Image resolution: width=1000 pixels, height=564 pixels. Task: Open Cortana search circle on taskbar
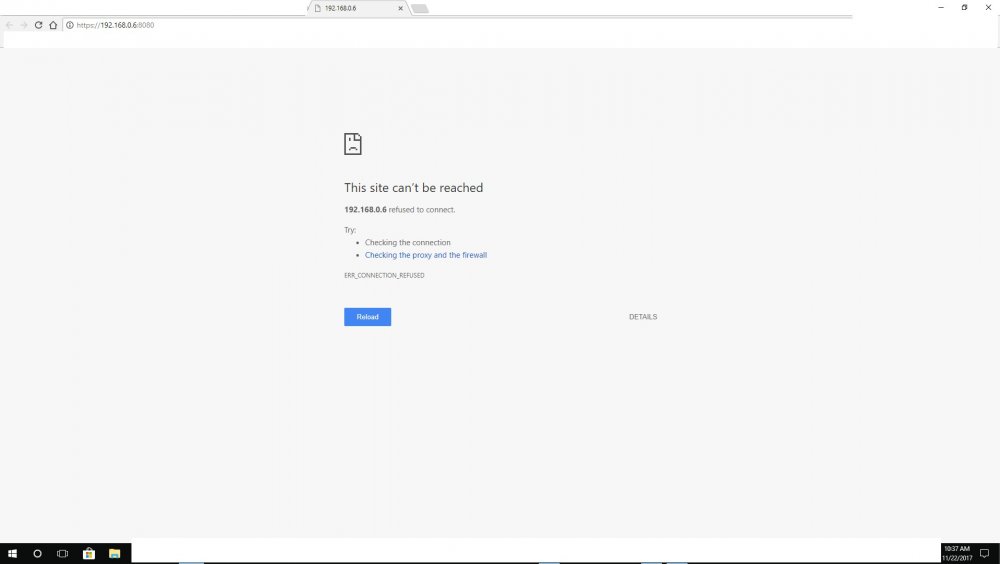(37, 553)
